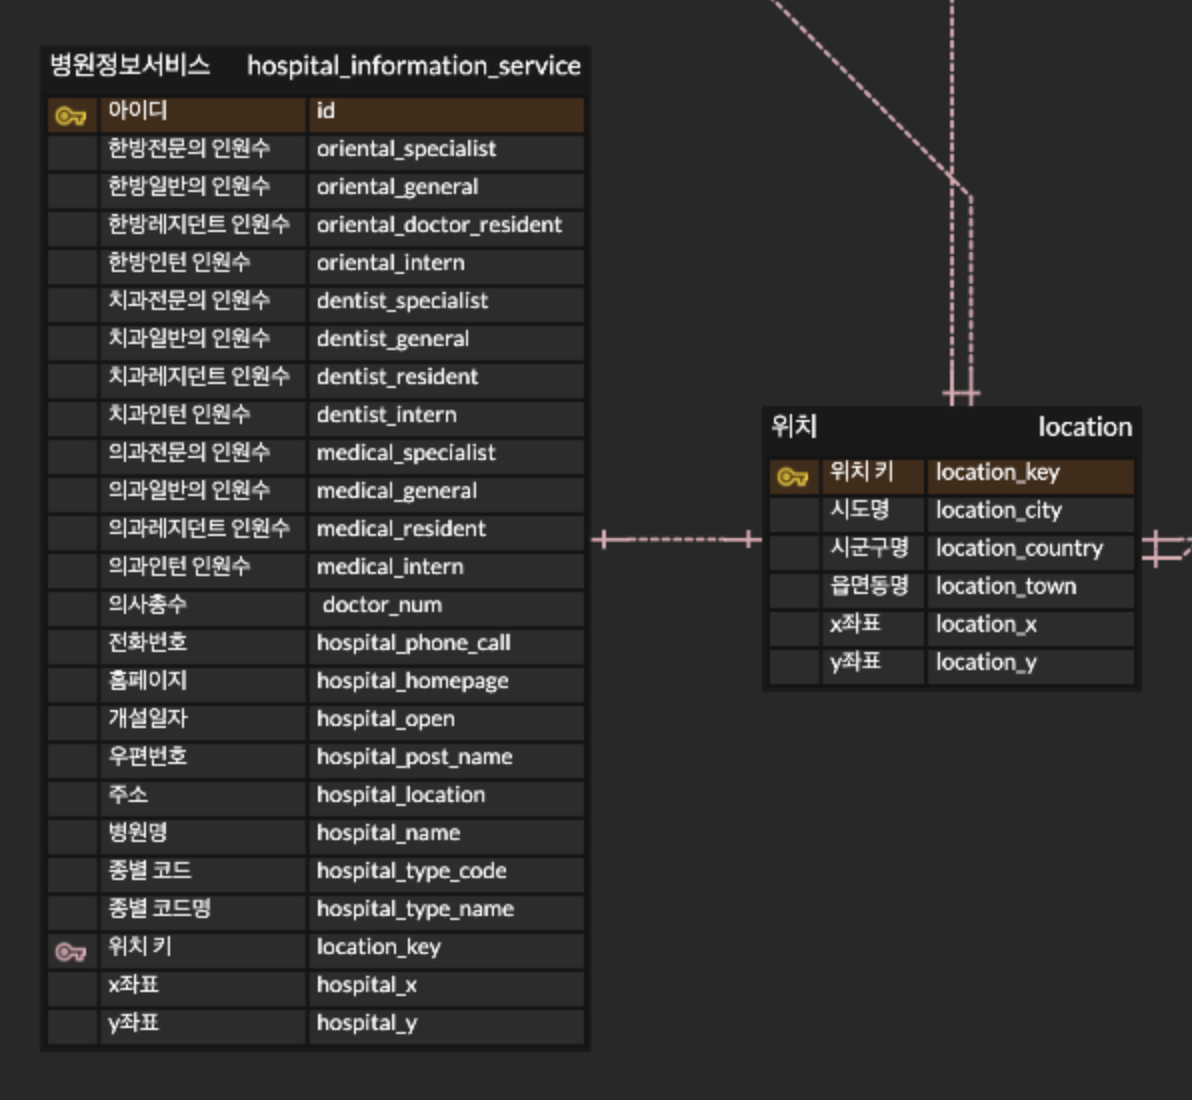Click hospital_homepage field
This screenshot has width=1192, height=1100.
[x=446, y=685]
